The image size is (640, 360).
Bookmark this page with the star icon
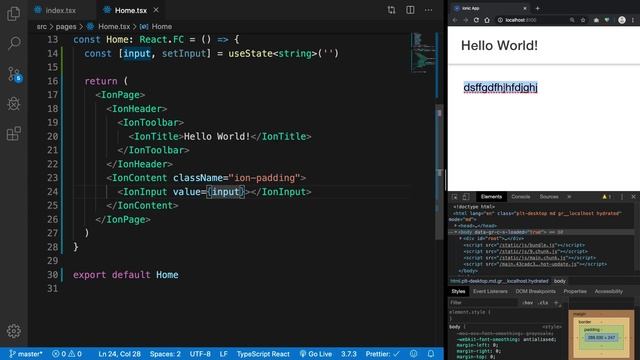coord(583,20)
